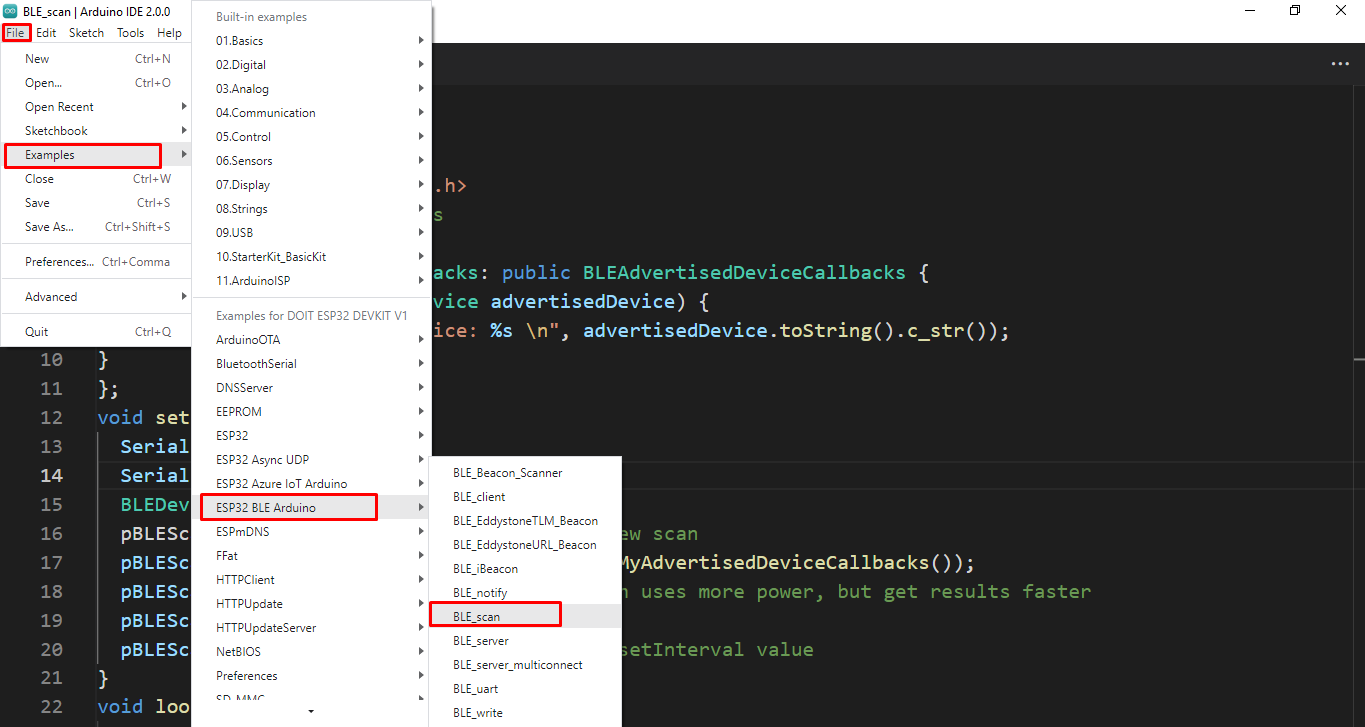Open BLE_notify example
This screenshot has height=727, width=1365.
coord(525,593)
